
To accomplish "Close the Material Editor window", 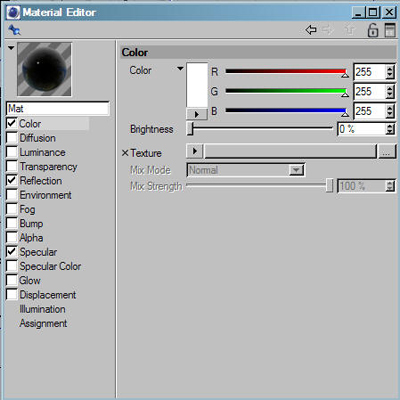I will click(389, 13).
